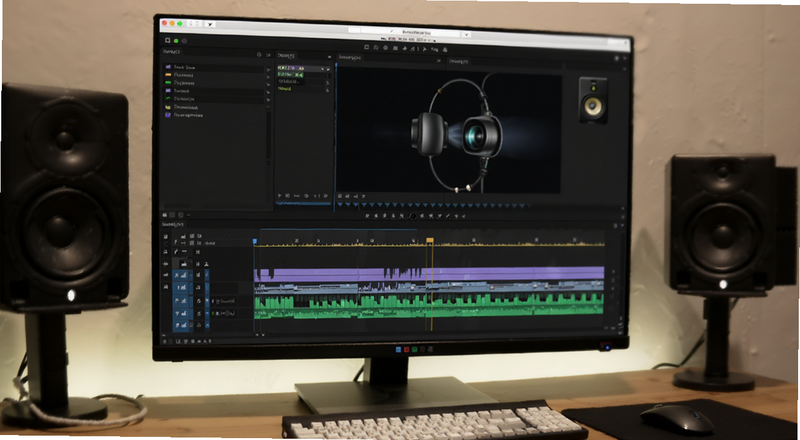Click last lock-shaped icon in top center toolbar
The image size is (800, 440).
445,50
